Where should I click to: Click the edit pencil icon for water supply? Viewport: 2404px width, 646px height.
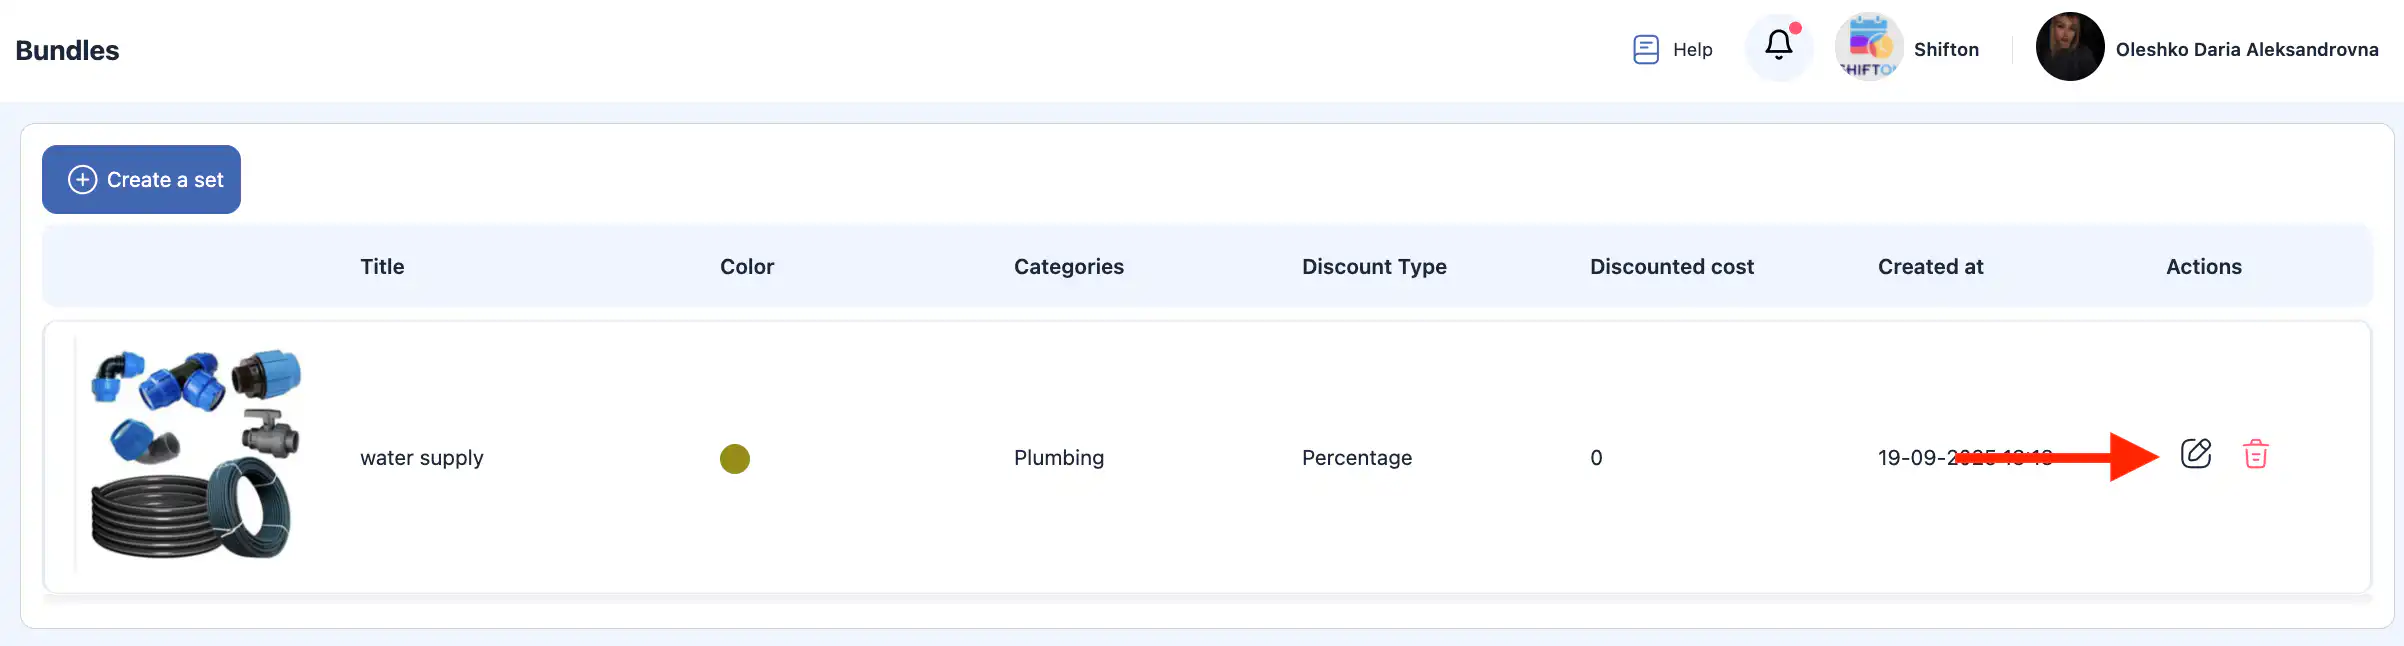coord(2195,454)
